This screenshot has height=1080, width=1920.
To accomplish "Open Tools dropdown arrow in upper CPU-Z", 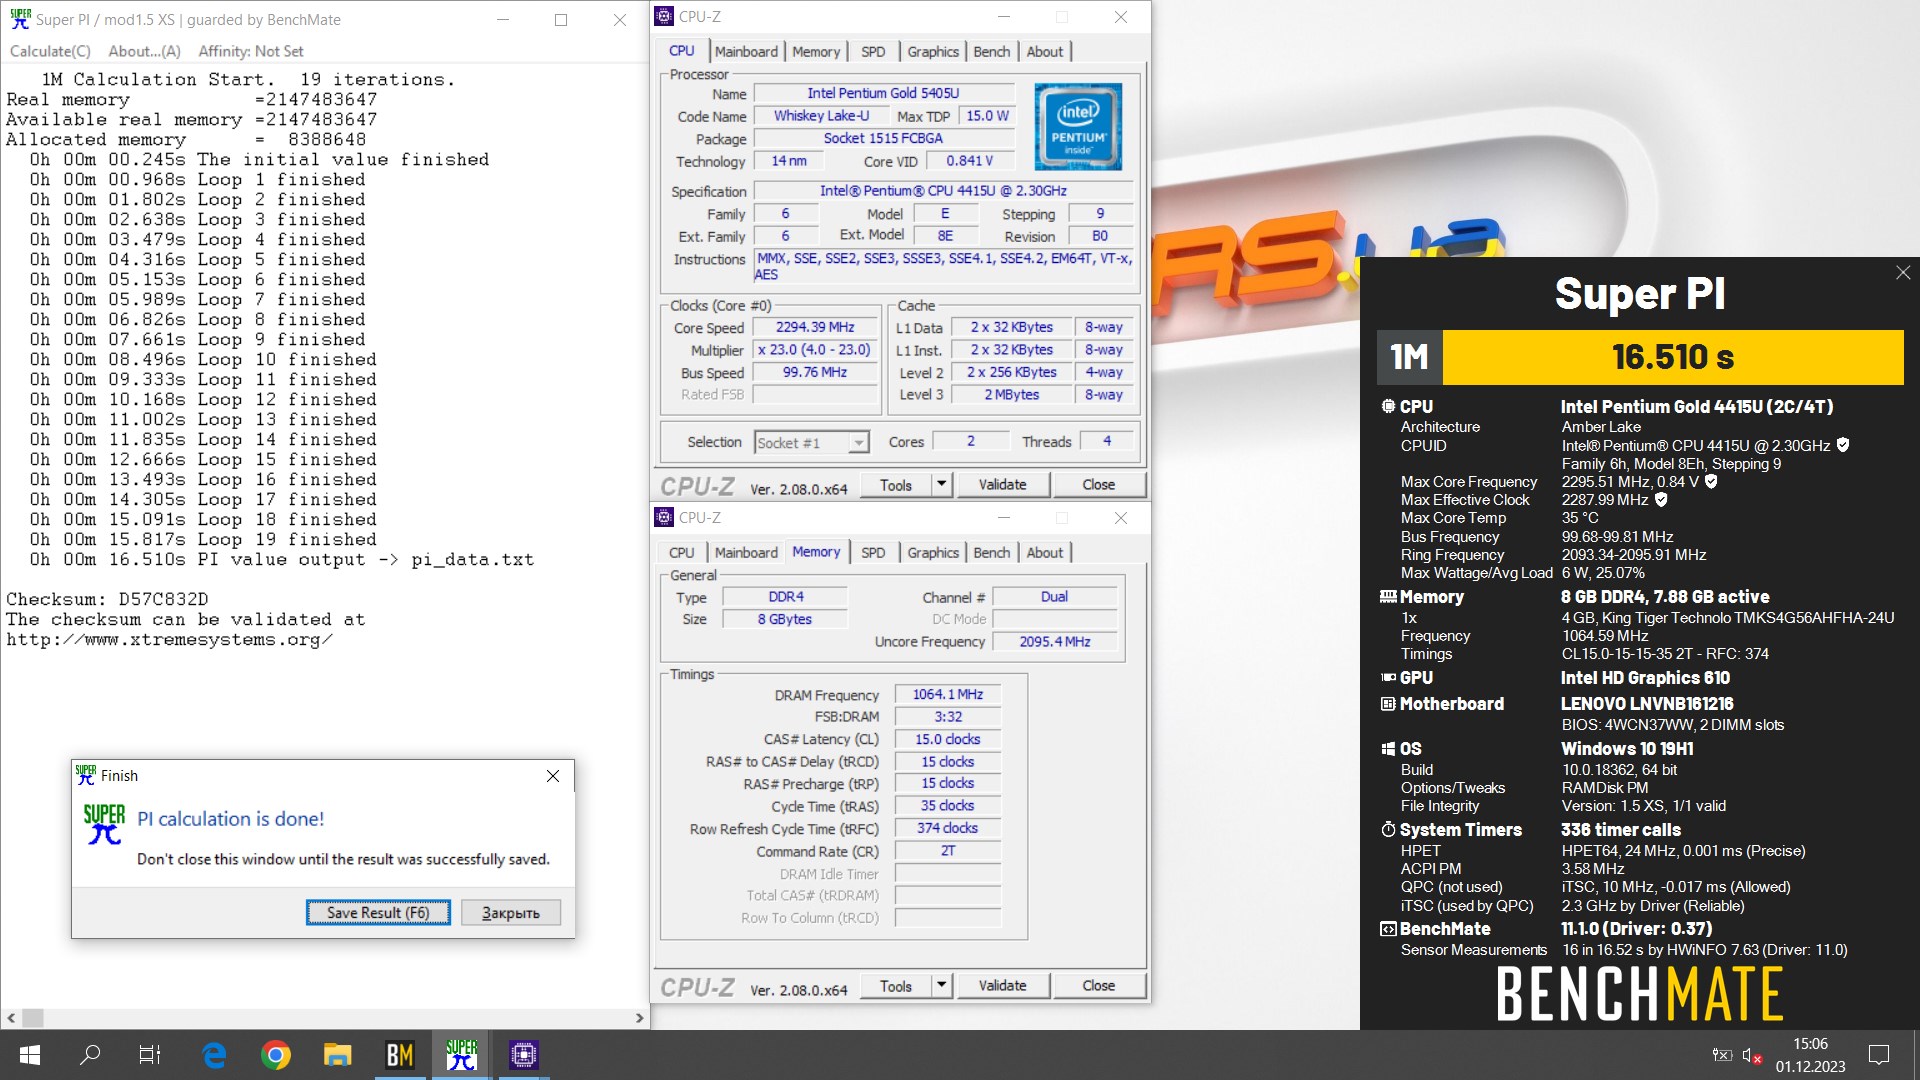I will (x=941, y=485).
